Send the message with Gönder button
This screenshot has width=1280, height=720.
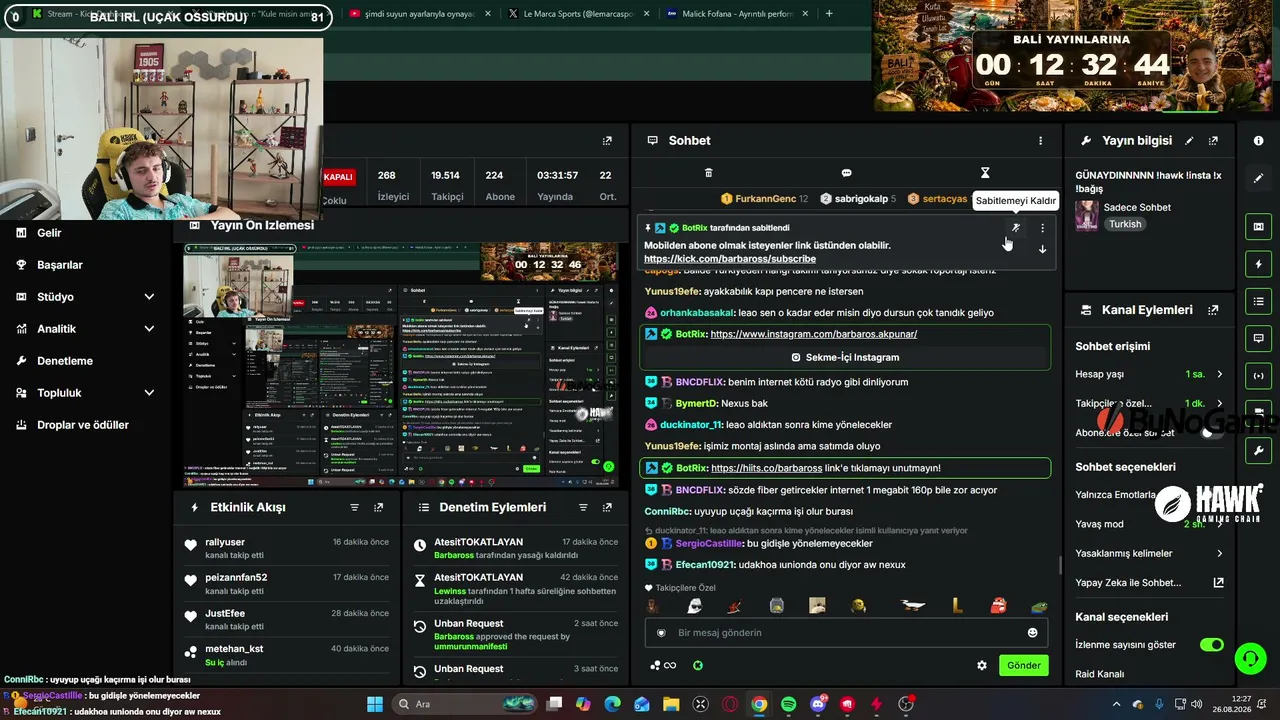1024,665
